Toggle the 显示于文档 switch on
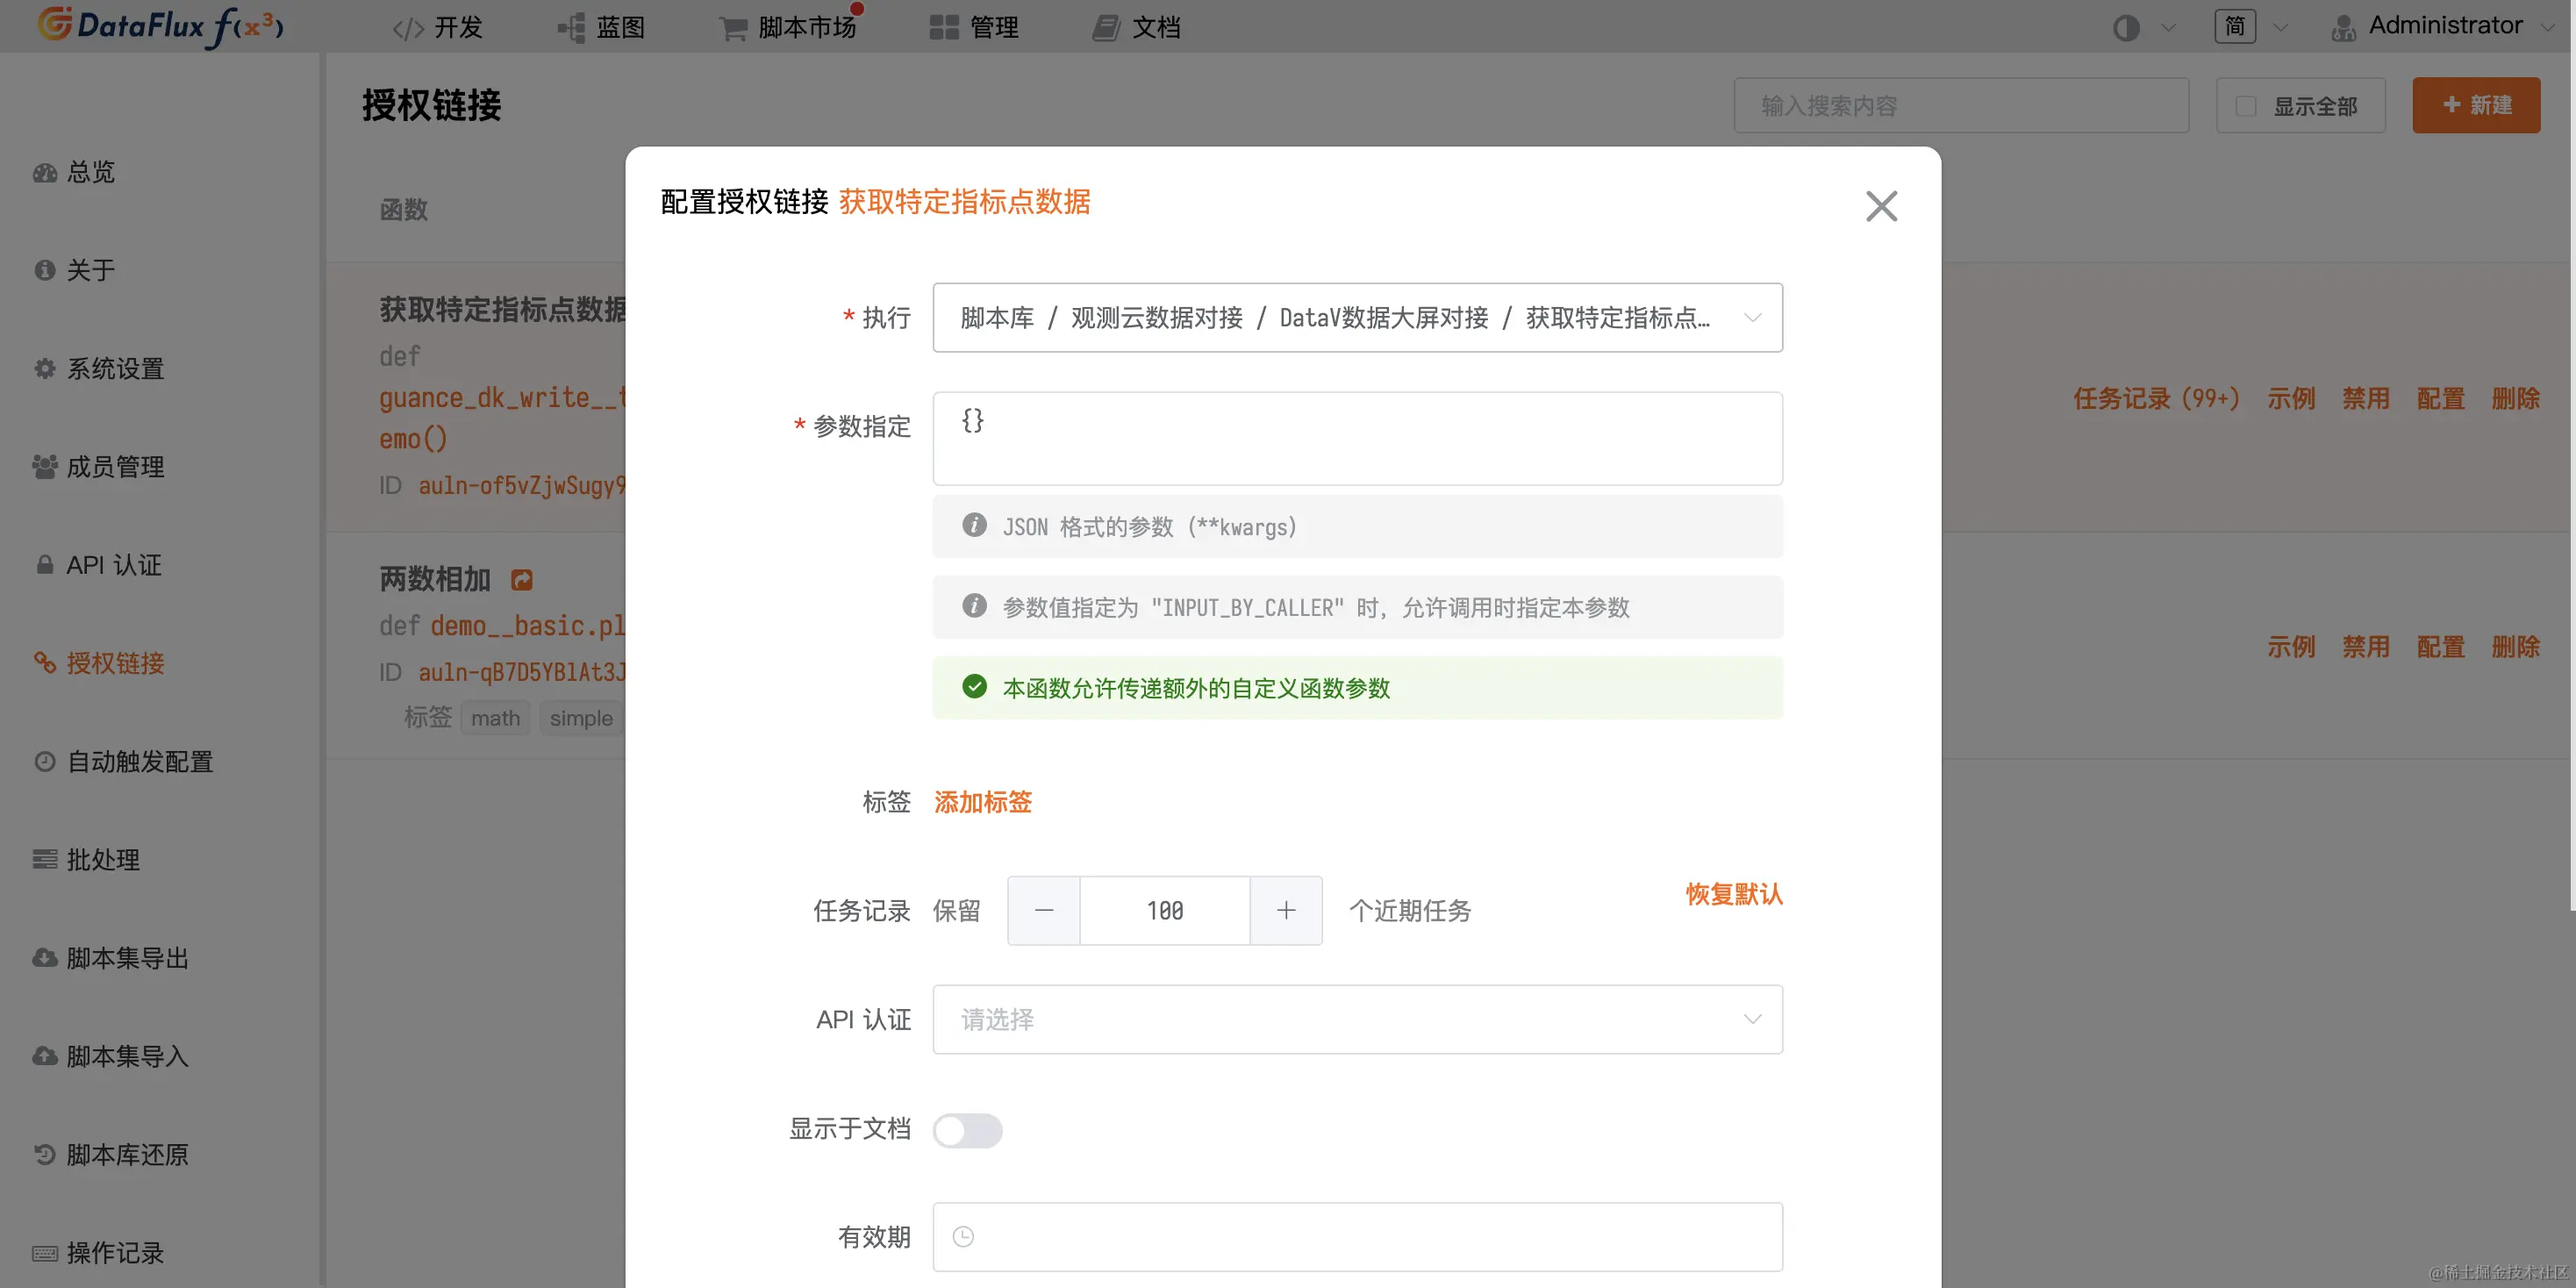 (x=967, y=1131)
